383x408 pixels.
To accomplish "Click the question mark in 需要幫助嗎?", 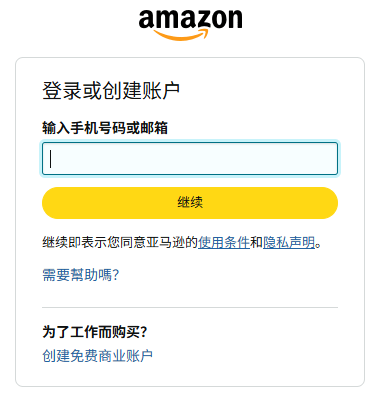I will click(116, 275).
